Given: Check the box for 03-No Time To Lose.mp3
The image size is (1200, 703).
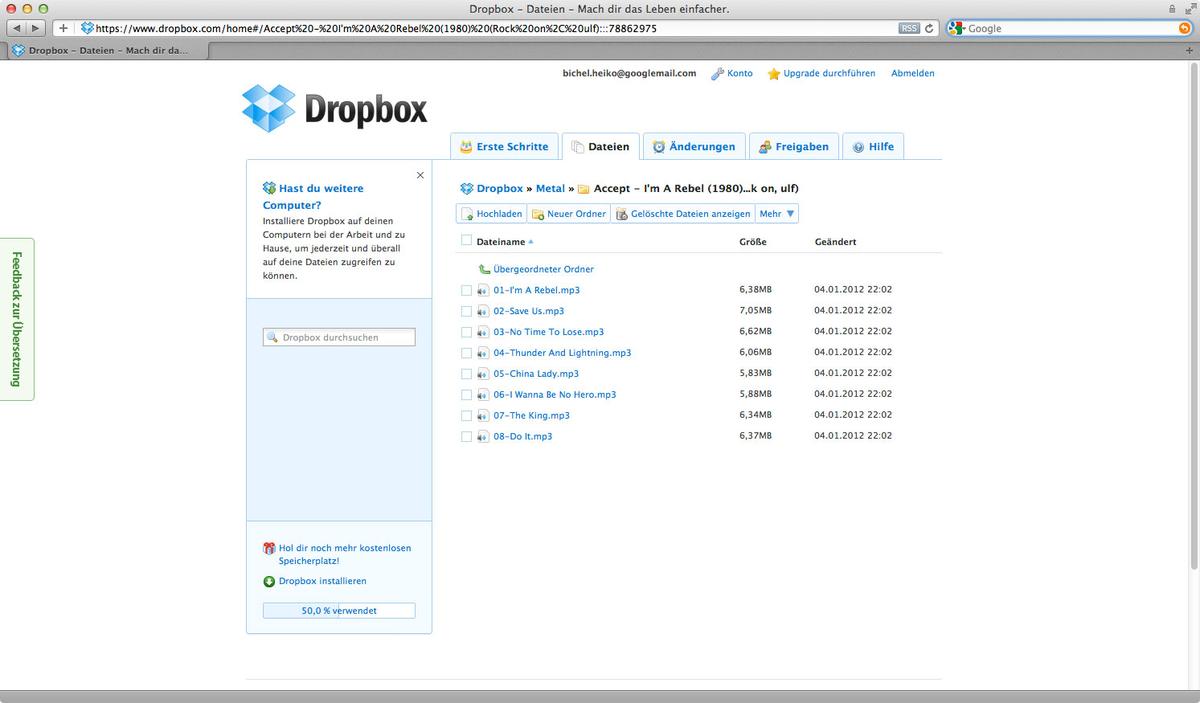Looking at the screenshot, I should [x=466, y=332].
